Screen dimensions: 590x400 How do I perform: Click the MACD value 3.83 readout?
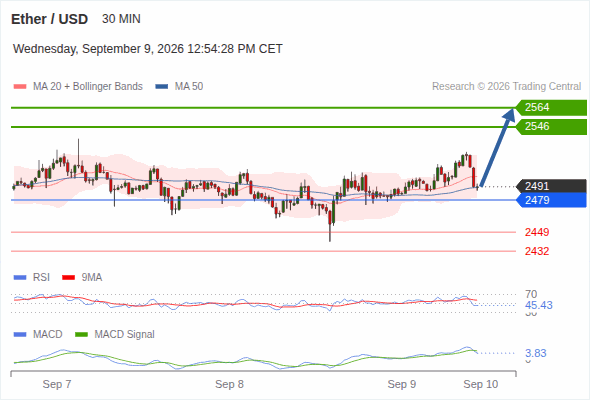(535, 353)
